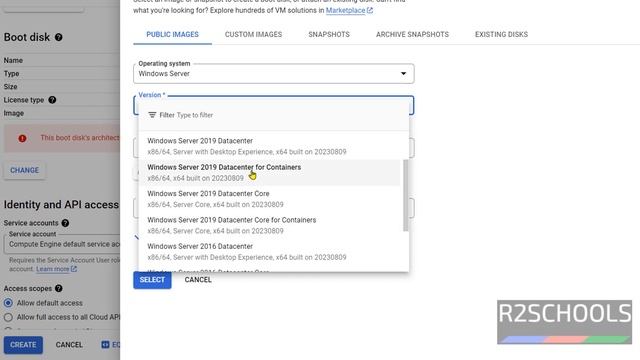Switch to Custom Images tab
This screenshot has height=360, width=640.
(253, 35)
